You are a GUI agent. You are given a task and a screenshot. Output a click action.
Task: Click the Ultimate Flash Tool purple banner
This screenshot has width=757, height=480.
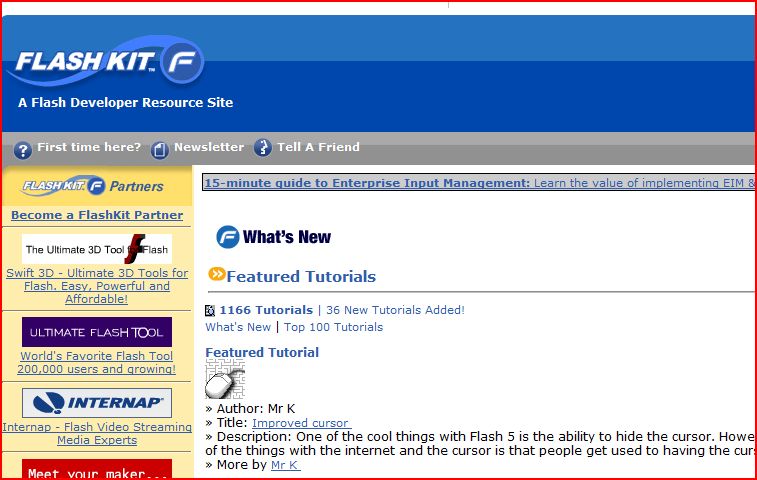pyautogui.click(x=97, y=332)
